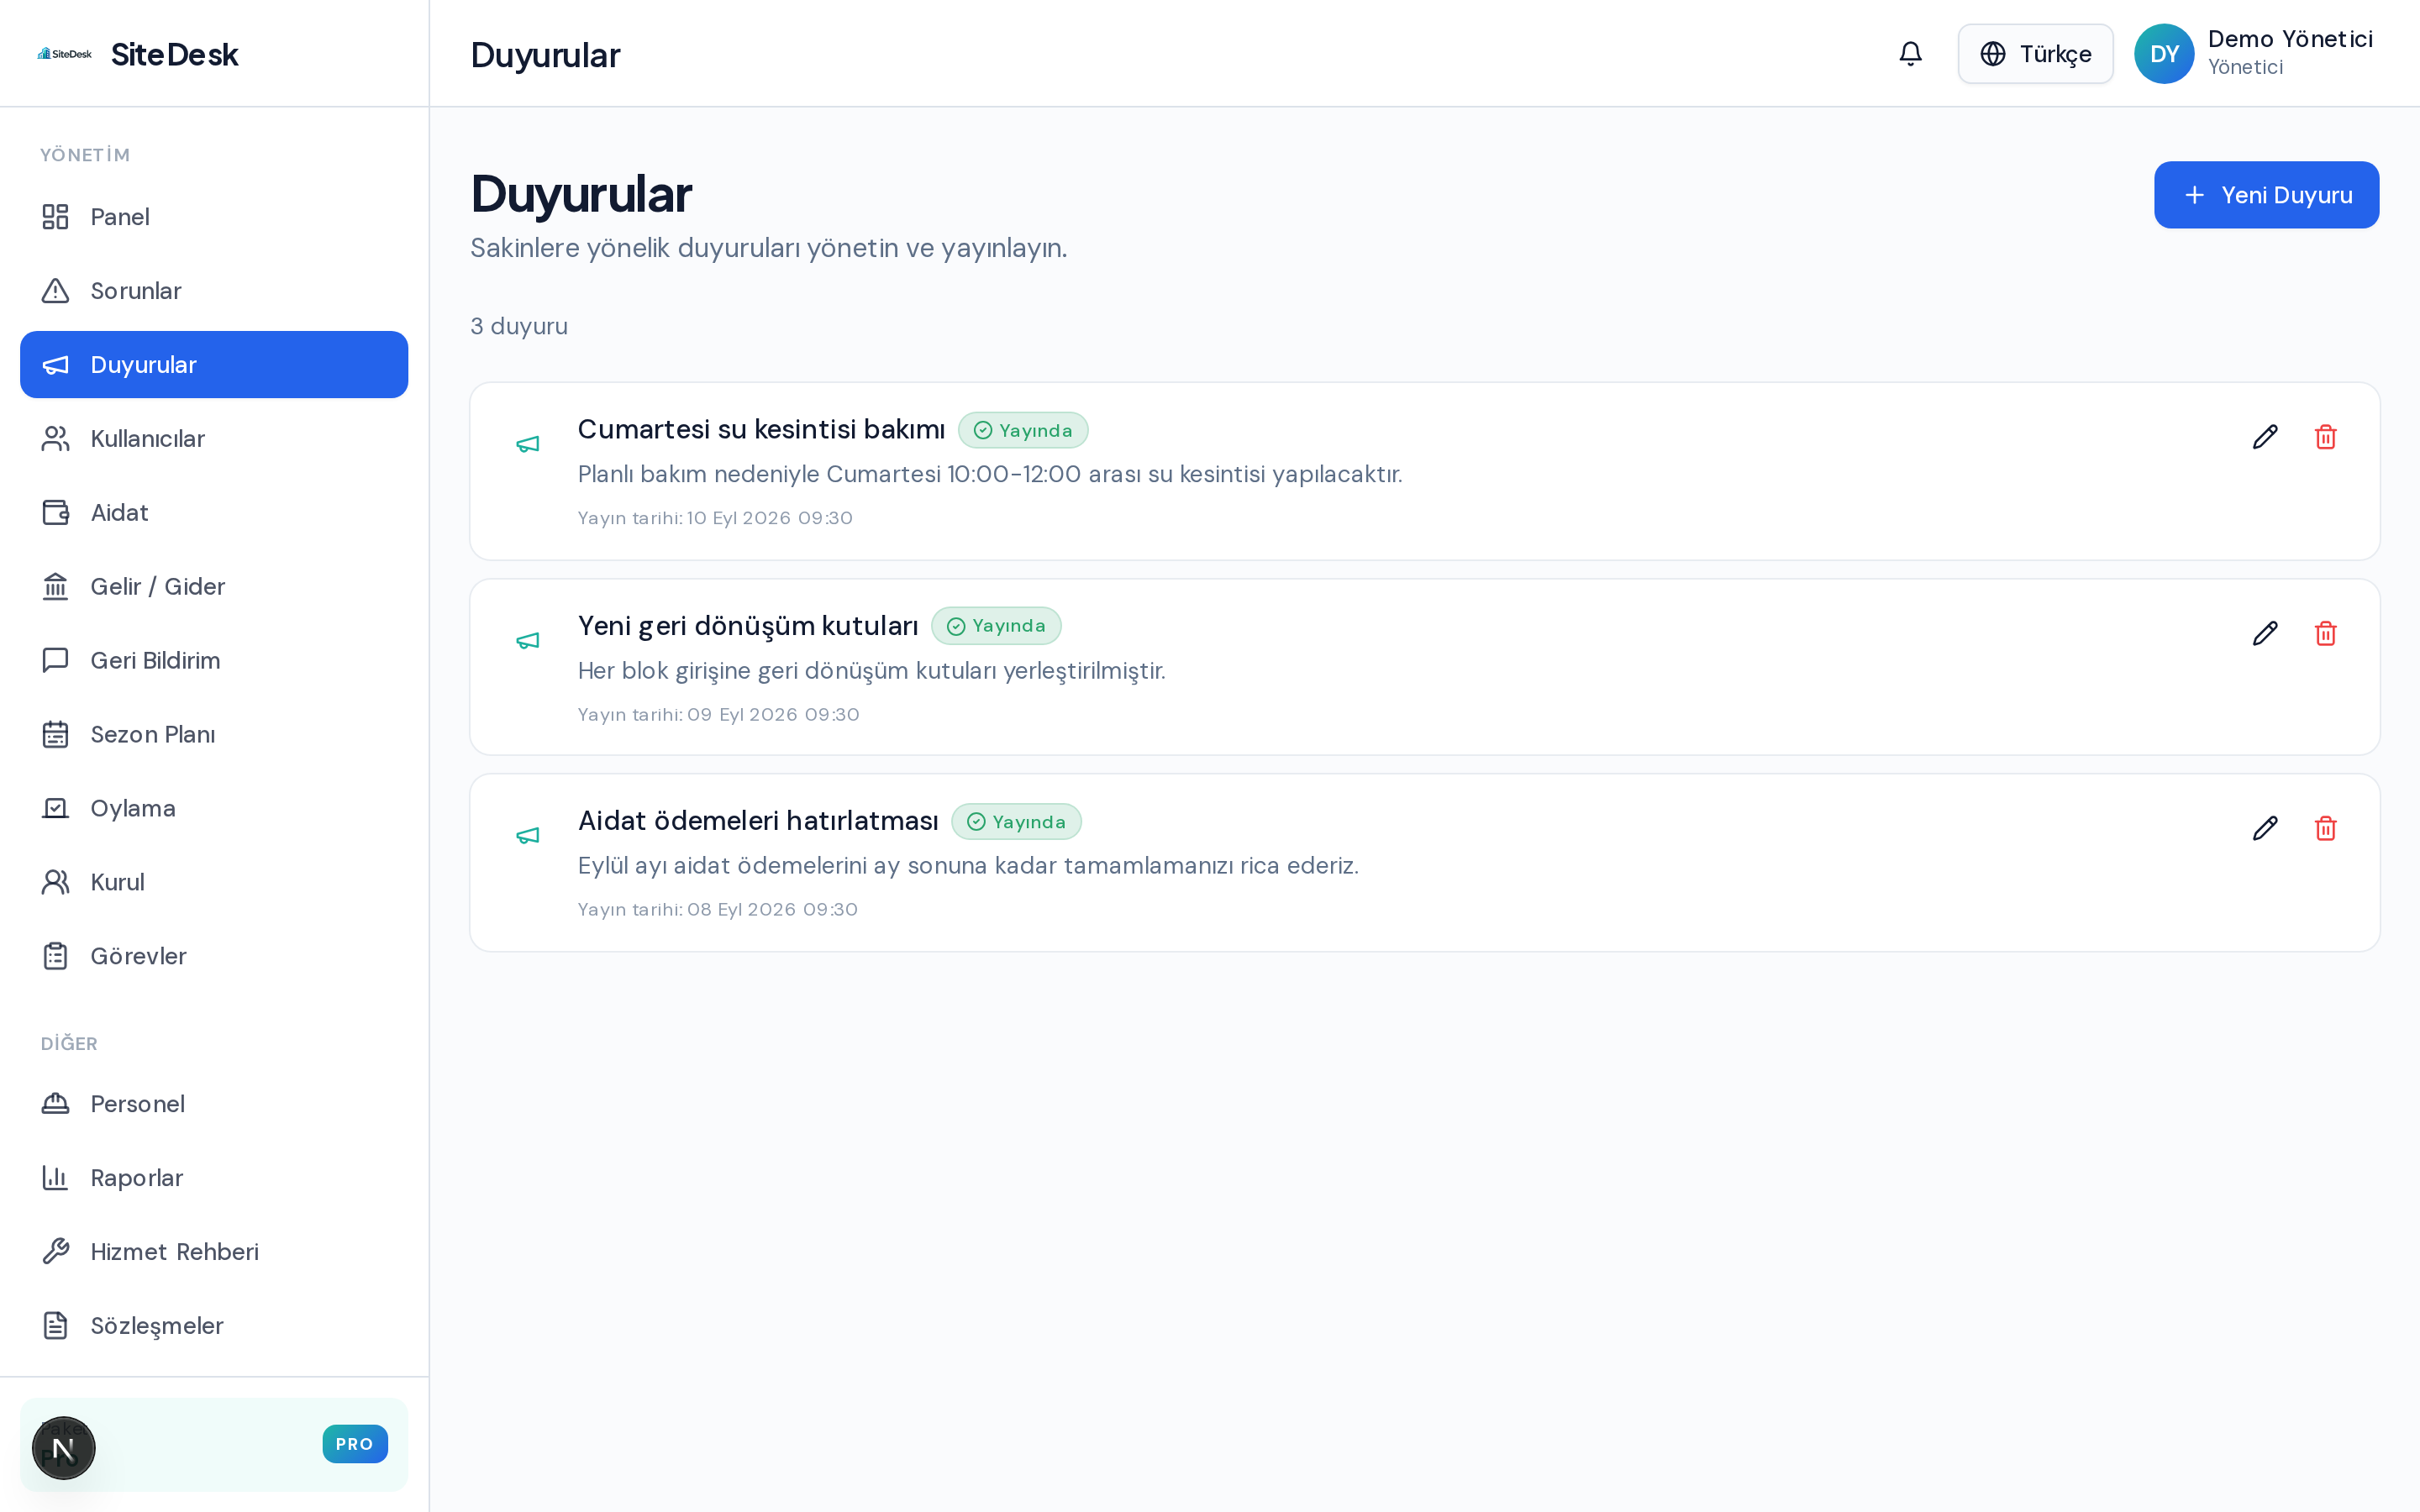This screenshot has width=2420, height=1512.
Task: Create a new announcement with Yeni Duyuru
Action: coord(2266,195)
